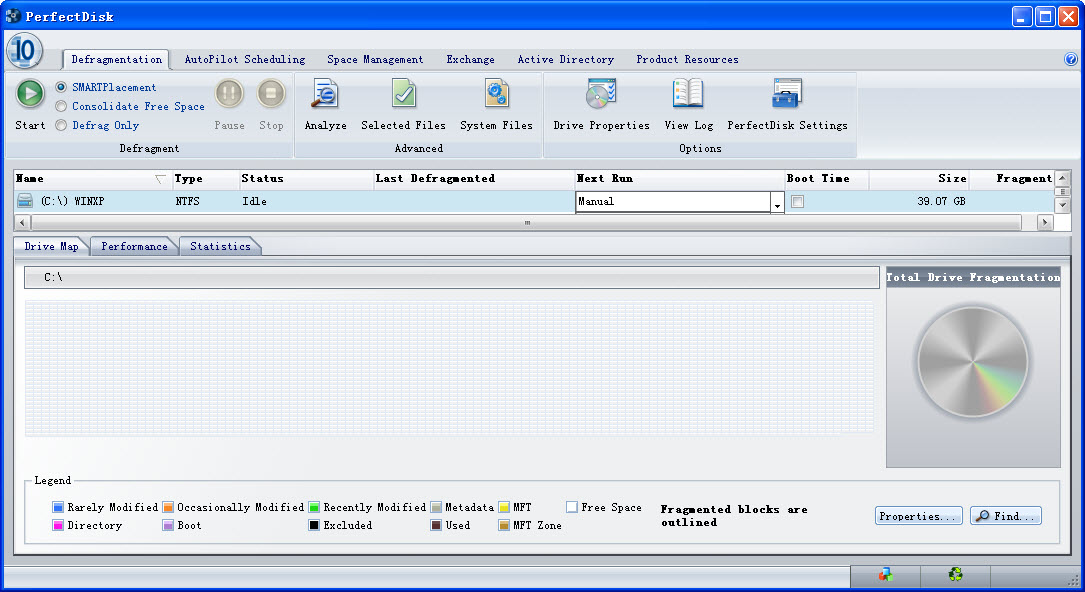Switch to AutoPilot Scheduling tab
The image size is (1085, 592).
pos(244,60)
